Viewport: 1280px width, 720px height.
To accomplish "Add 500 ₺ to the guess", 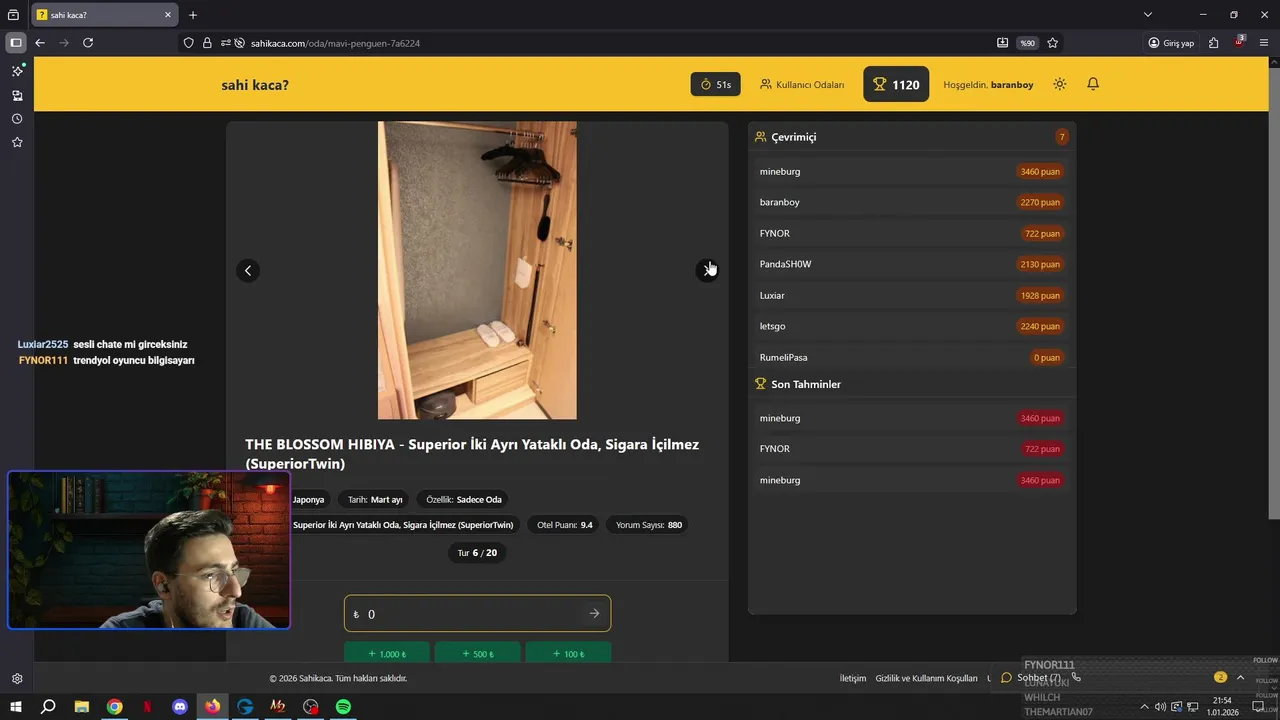I will 477,653.
